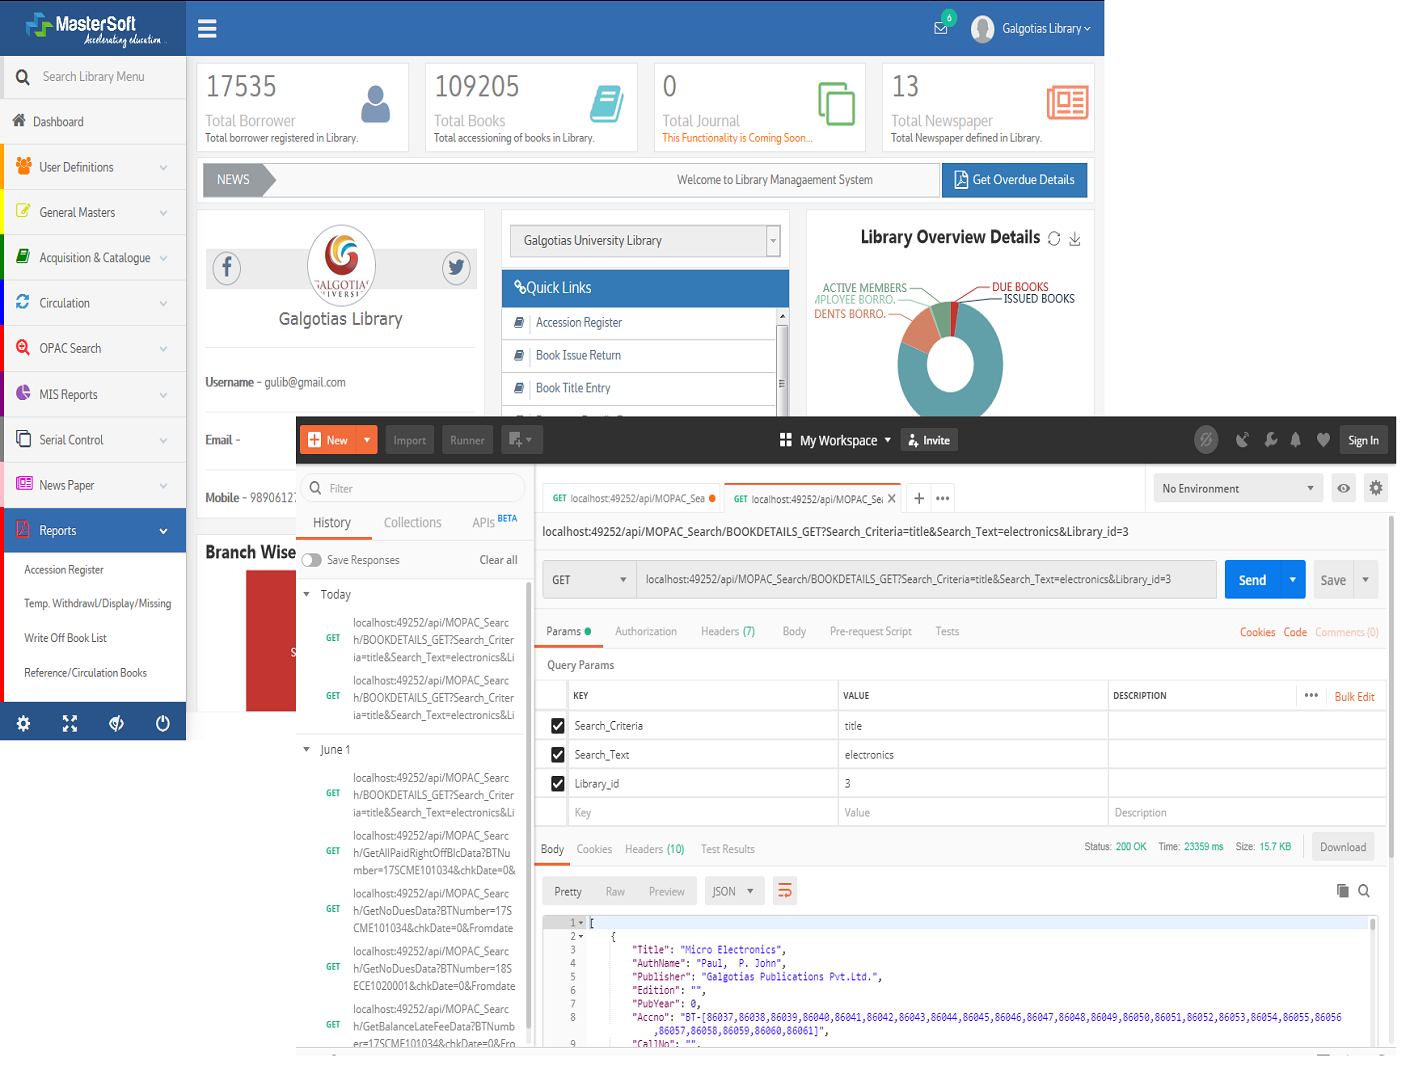Open the Postman wrench settings icon
The width and height of the screenshot is (1410, 1070).
(1270, 440)
